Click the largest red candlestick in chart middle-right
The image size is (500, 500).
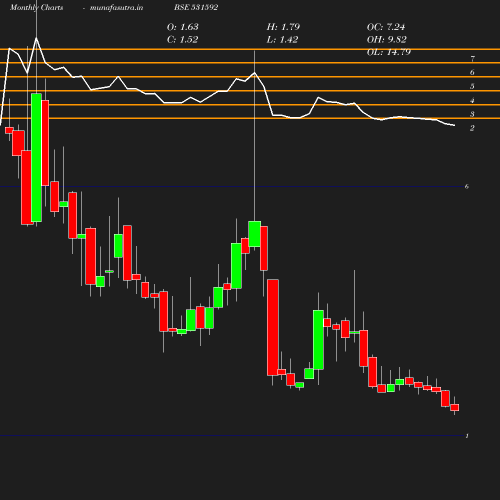click(x=273, y=327)
